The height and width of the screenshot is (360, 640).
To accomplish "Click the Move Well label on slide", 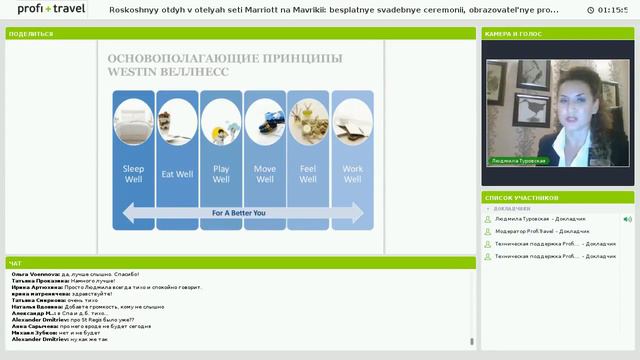I will pyautogui.click(x=265, y=174).
